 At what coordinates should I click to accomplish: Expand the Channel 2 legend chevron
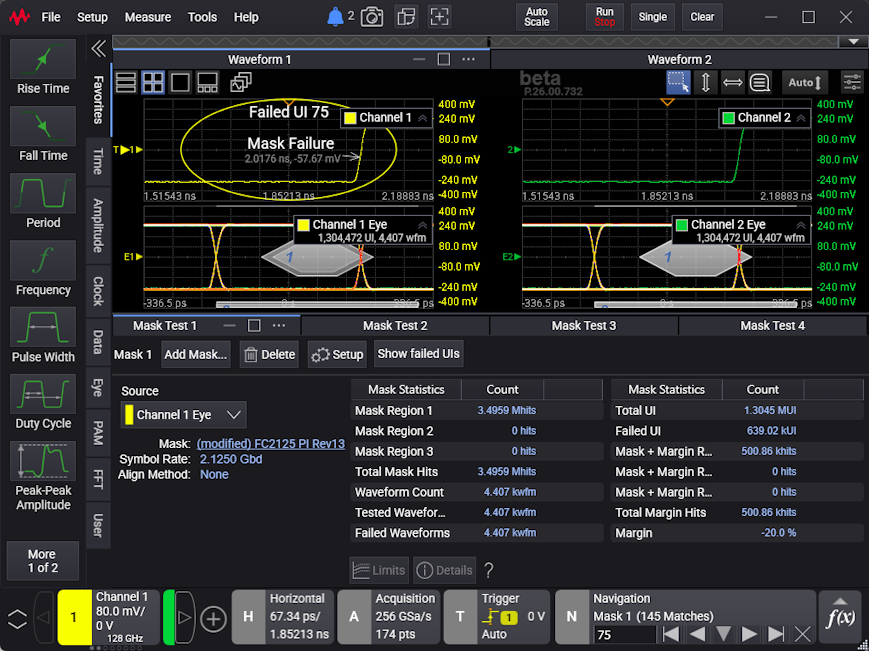click(x=802, y=118)
